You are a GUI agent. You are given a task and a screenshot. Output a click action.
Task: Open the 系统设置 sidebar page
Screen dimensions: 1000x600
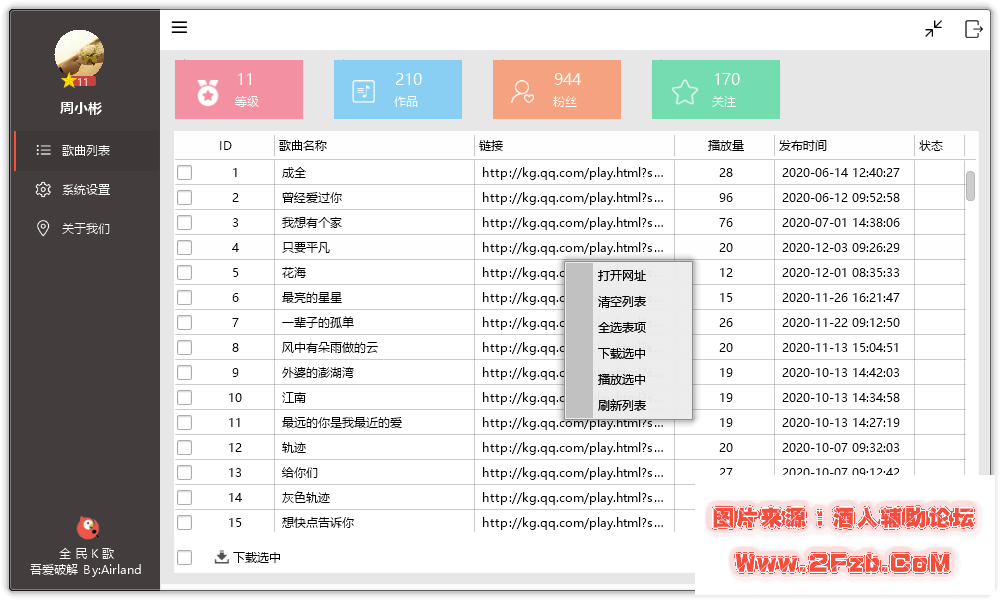pos(85,190)
